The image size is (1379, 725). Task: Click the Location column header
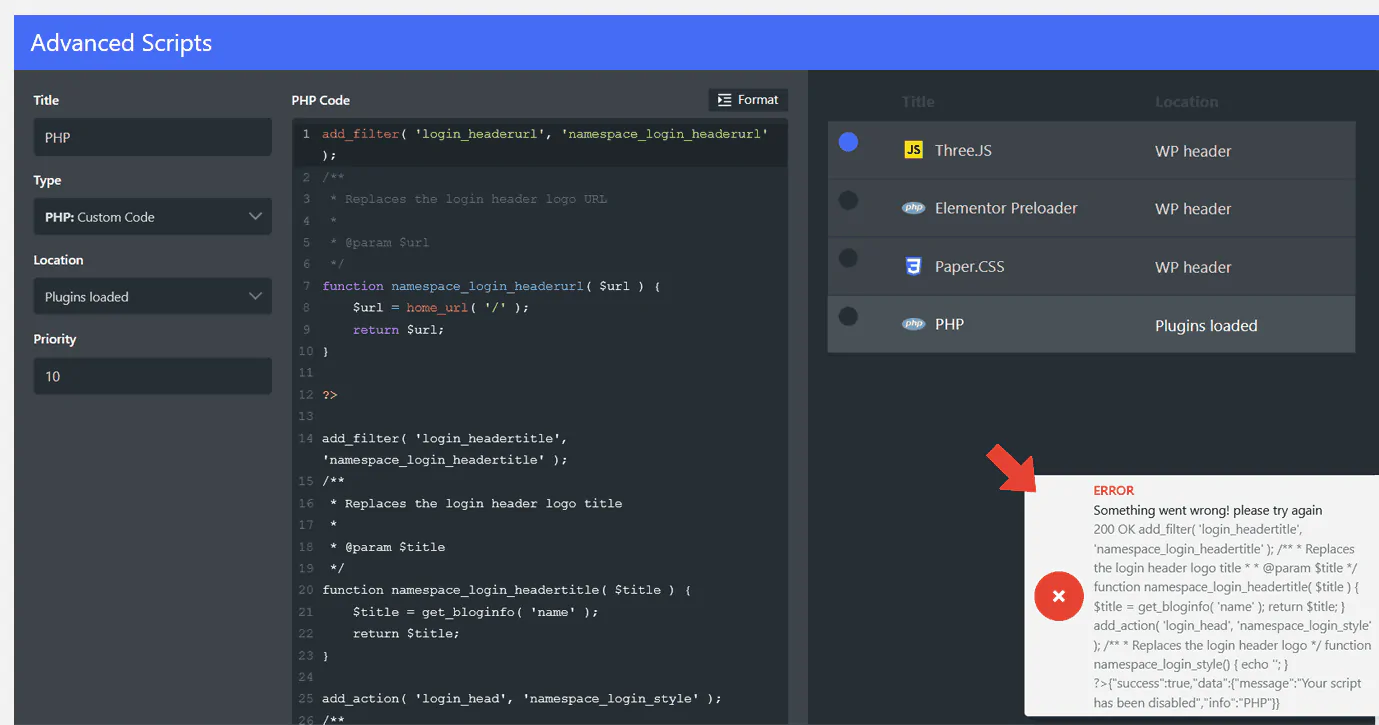pyautogui.click(x=1186, y=102)
